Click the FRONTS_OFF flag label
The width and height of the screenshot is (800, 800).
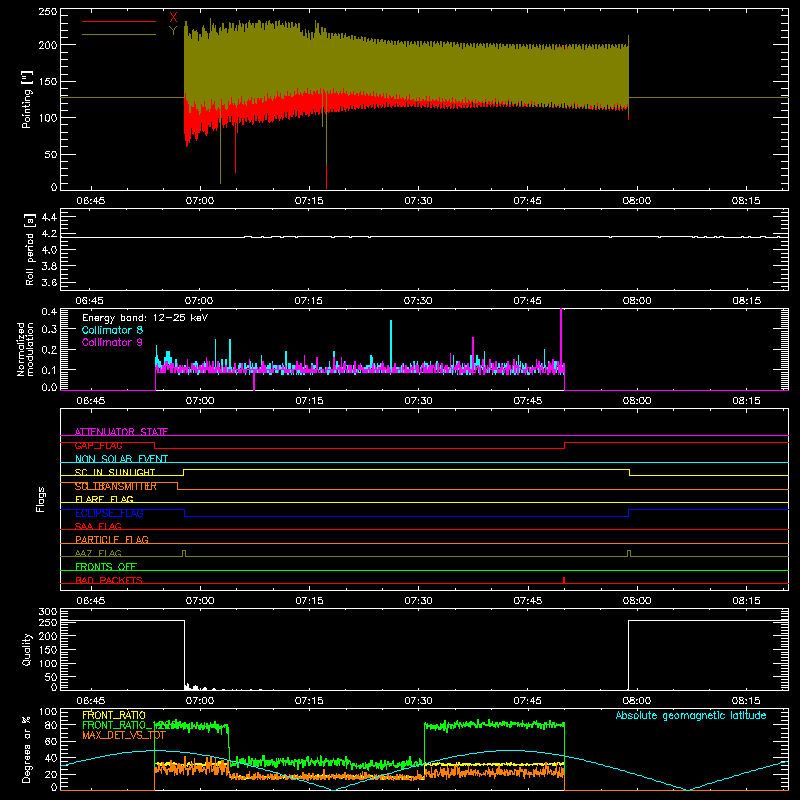click(106, 567)
